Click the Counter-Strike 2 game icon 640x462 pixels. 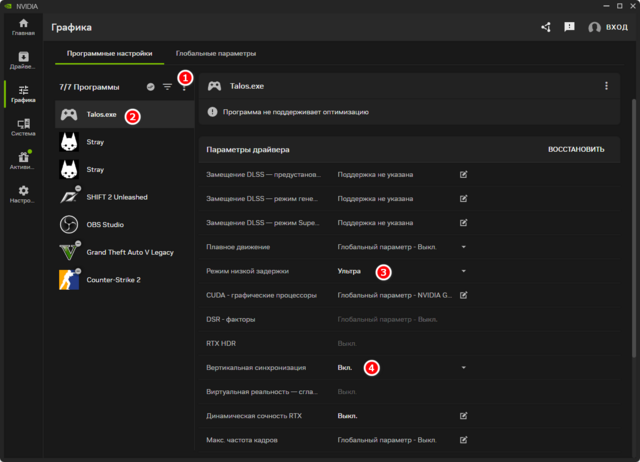[69, 280]
